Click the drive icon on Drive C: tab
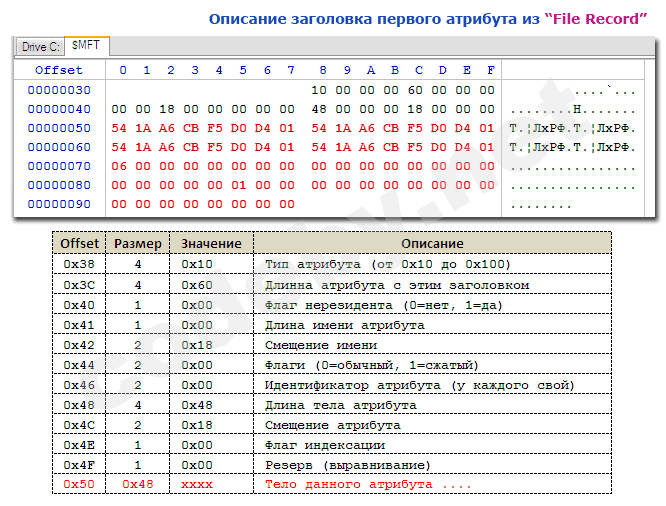 (25, 47)
